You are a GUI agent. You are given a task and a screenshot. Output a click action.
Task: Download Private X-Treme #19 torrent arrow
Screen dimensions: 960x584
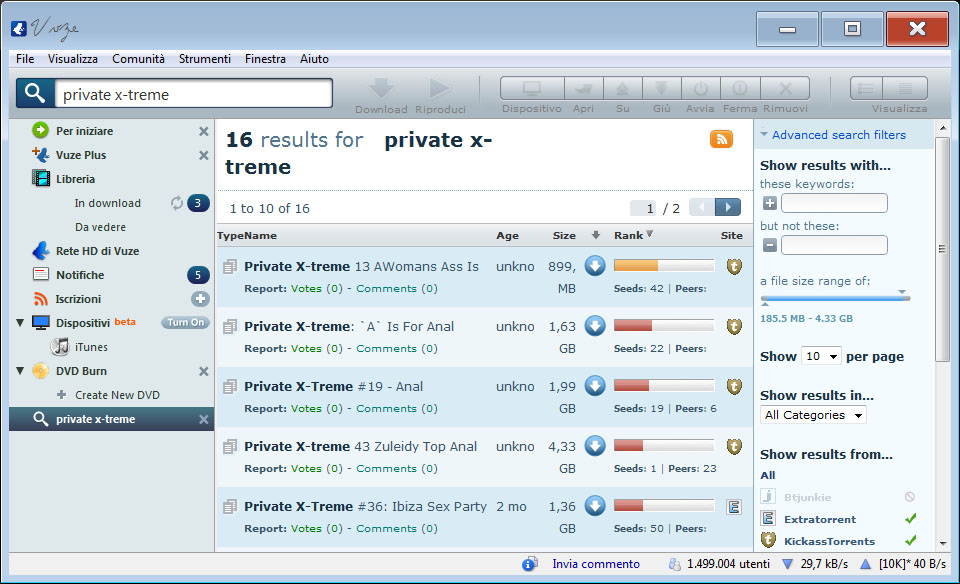(594, 386)
